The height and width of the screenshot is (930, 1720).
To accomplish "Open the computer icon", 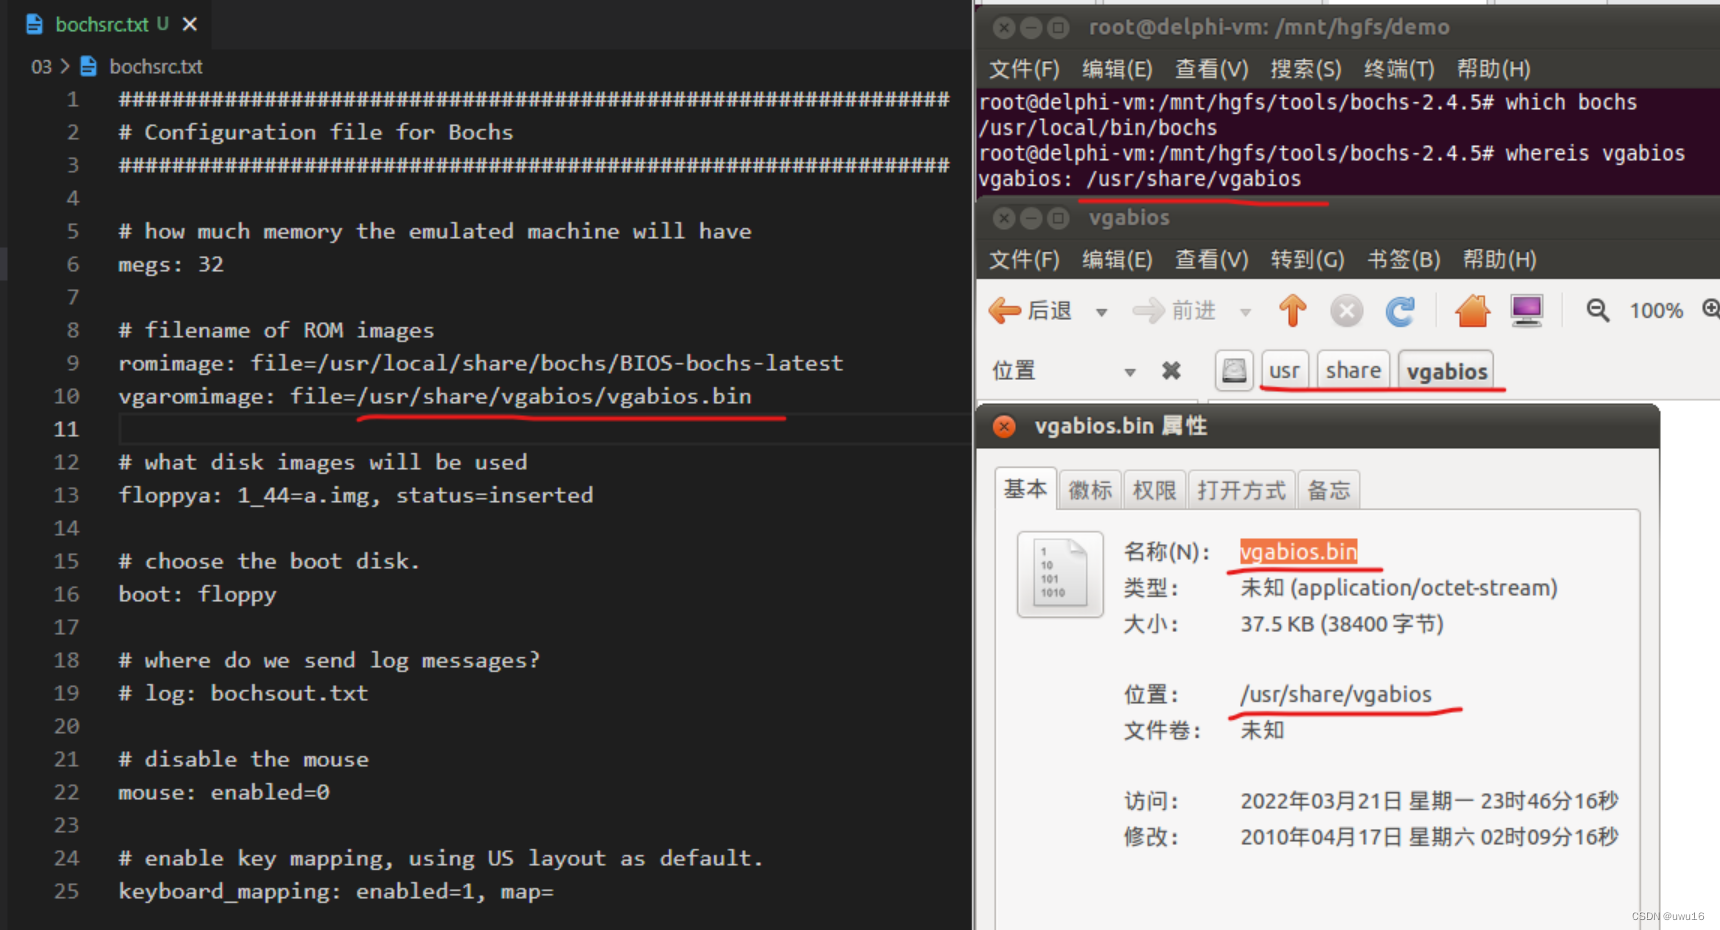I will click(1527, 311).
